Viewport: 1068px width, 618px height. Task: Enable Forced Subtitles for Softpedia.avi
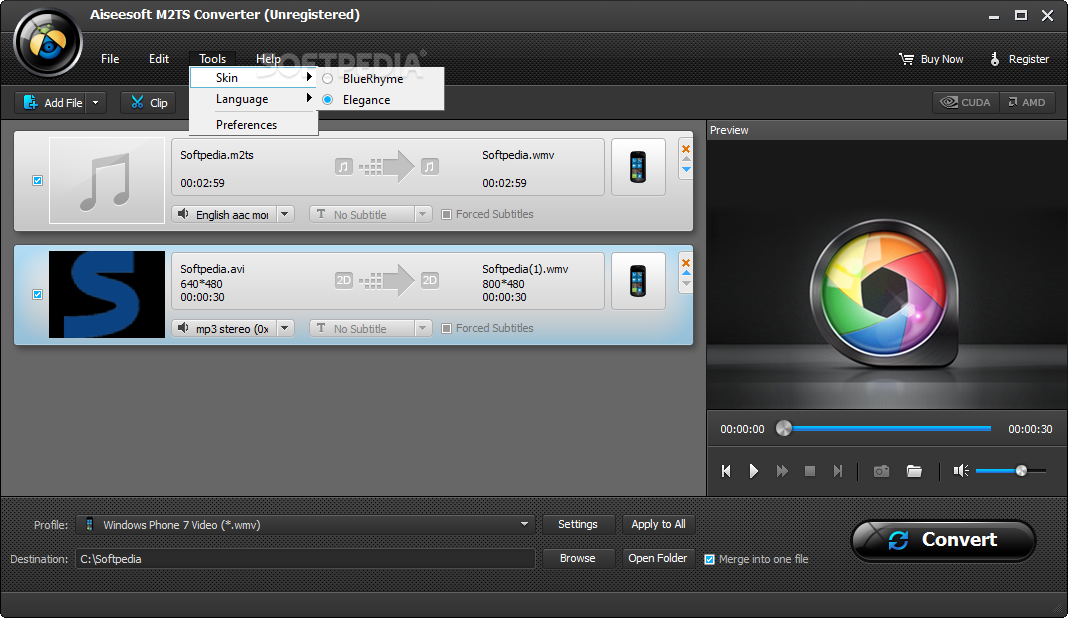pos(446,328)
